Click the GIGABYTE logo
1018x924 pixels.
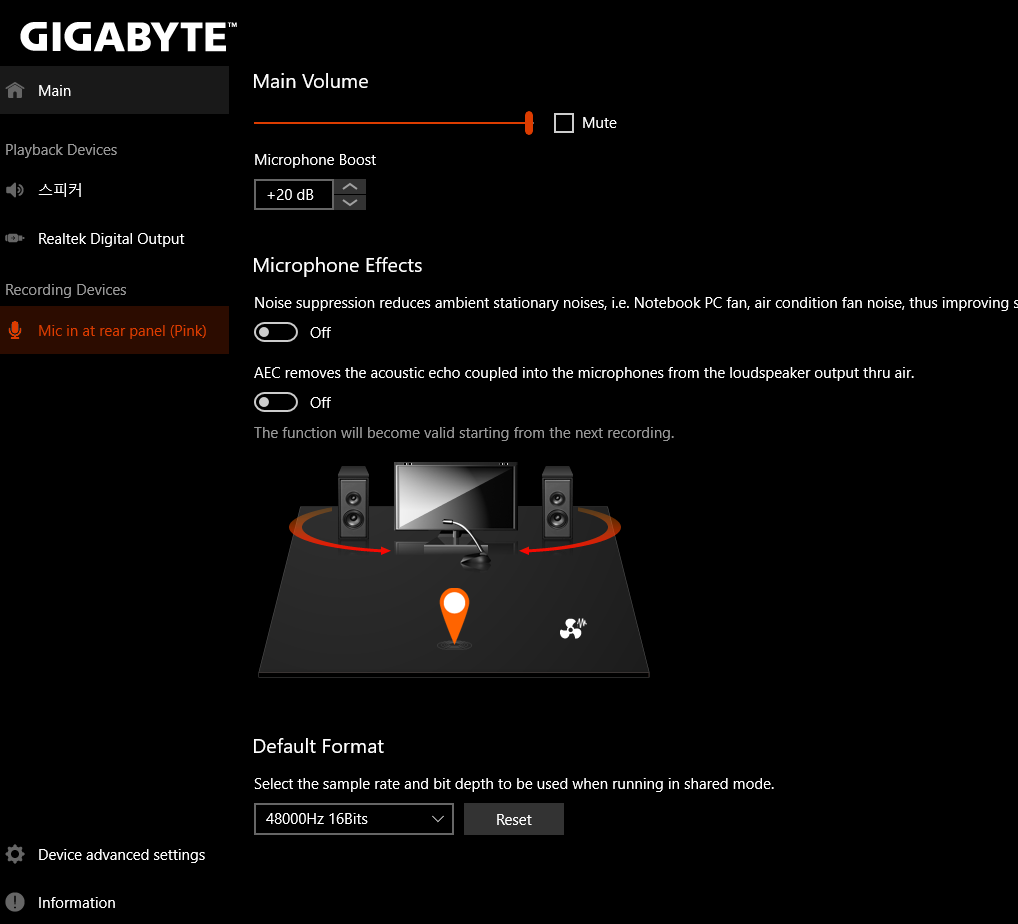pyautogui.click(x=129, y=36)
